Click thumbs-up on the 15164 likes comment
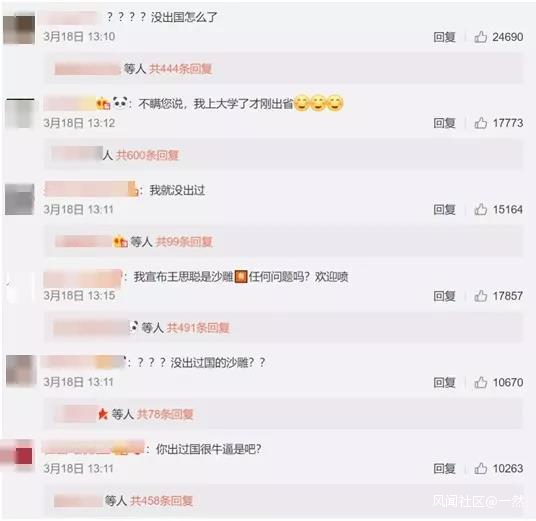 point(480,209)
